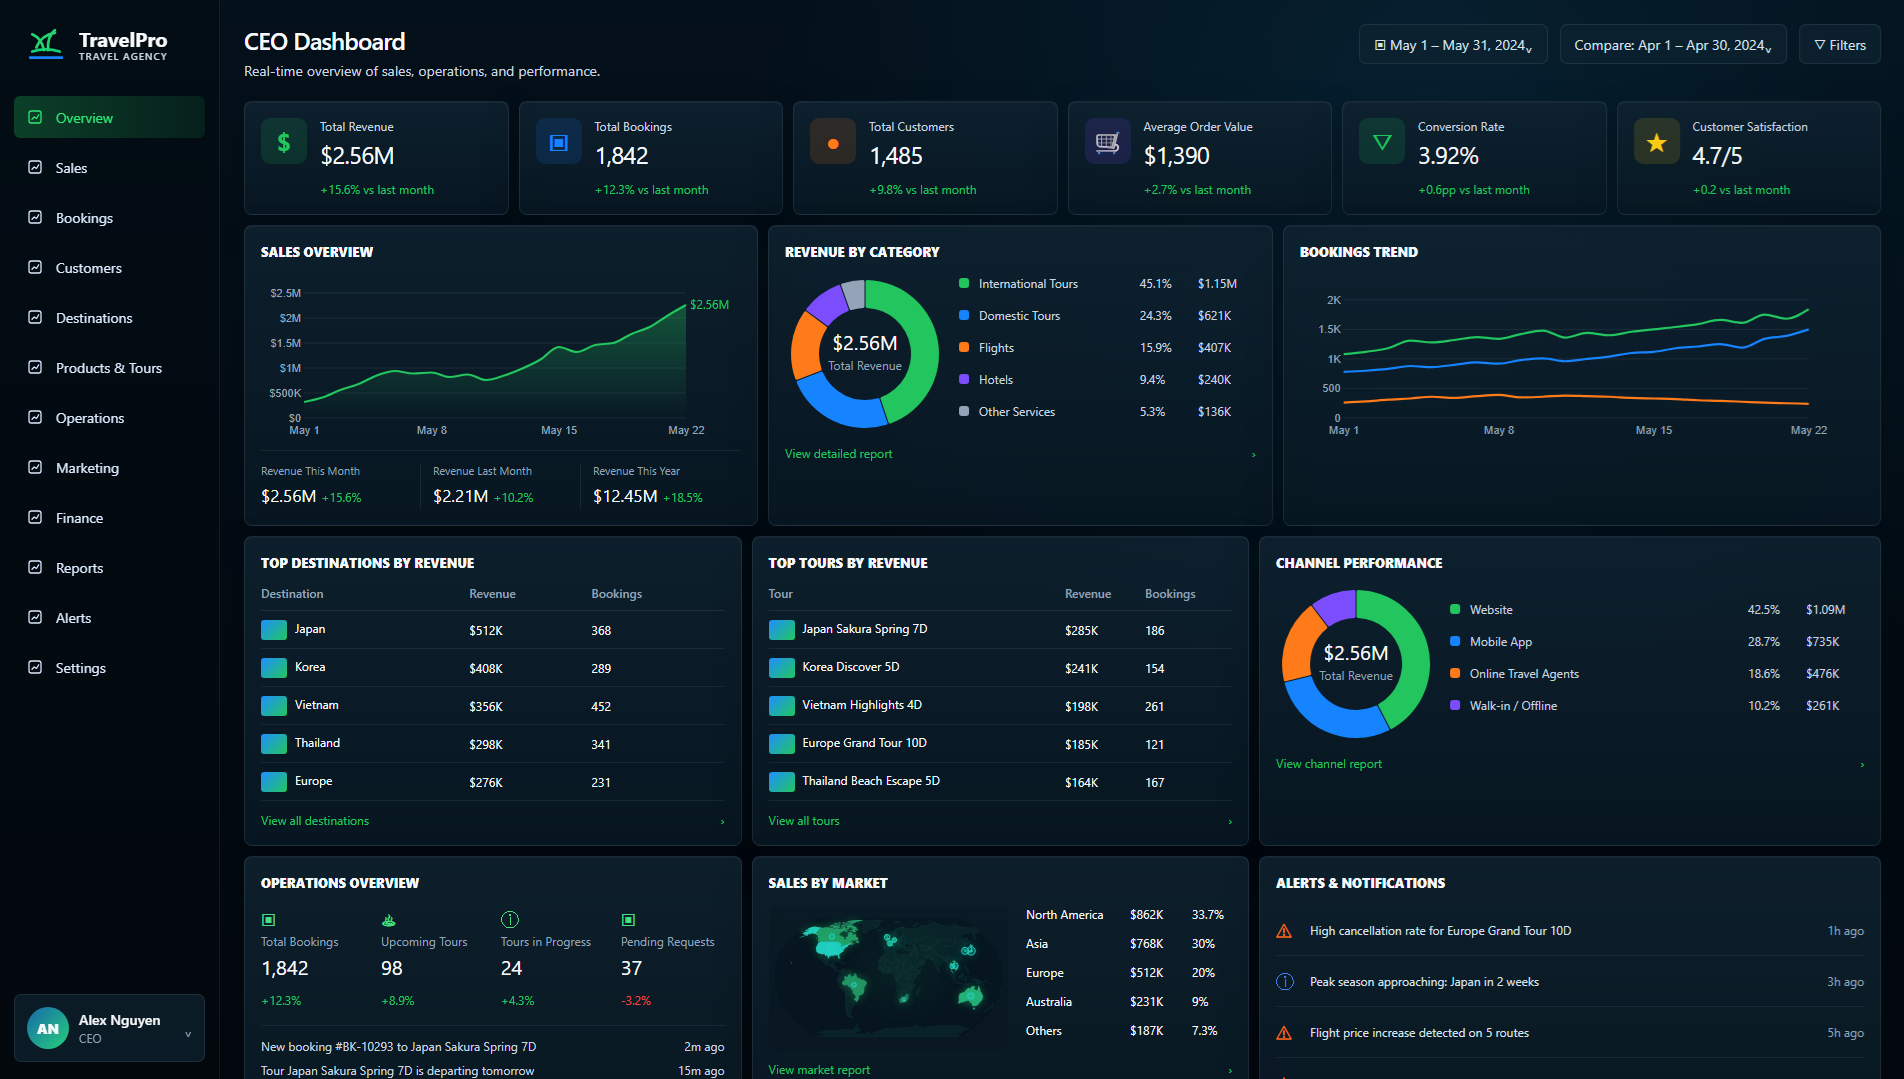The height and width of the screenshot is (1079, 1904).
Task: Click the warning icon for flight price alert
Action: click(1284, 1033)
